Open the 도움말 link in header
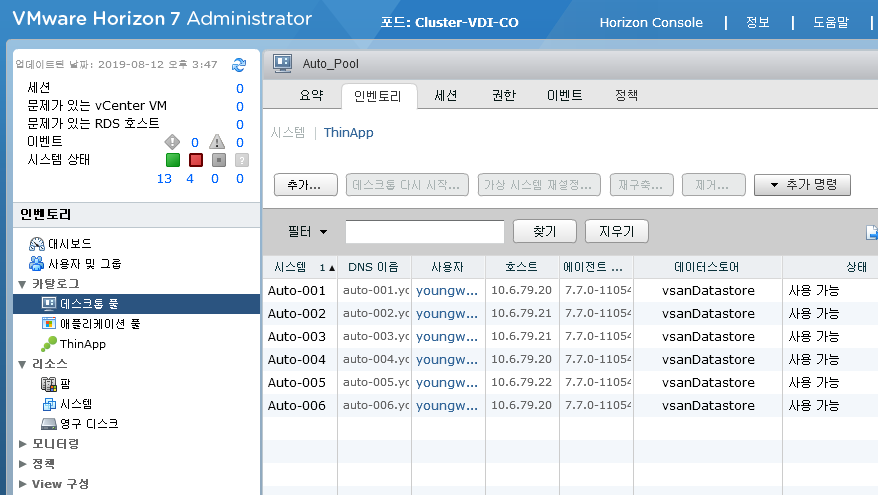The height and width of the screenshot is (495, 878). click(x=831, y=22)
